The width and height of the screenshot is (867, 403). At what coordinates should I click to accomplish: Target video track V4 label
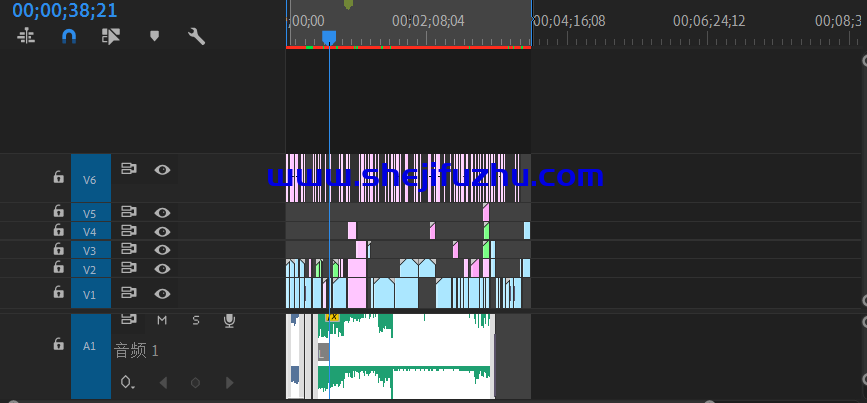pyautogui.click(x=90, y=232)
